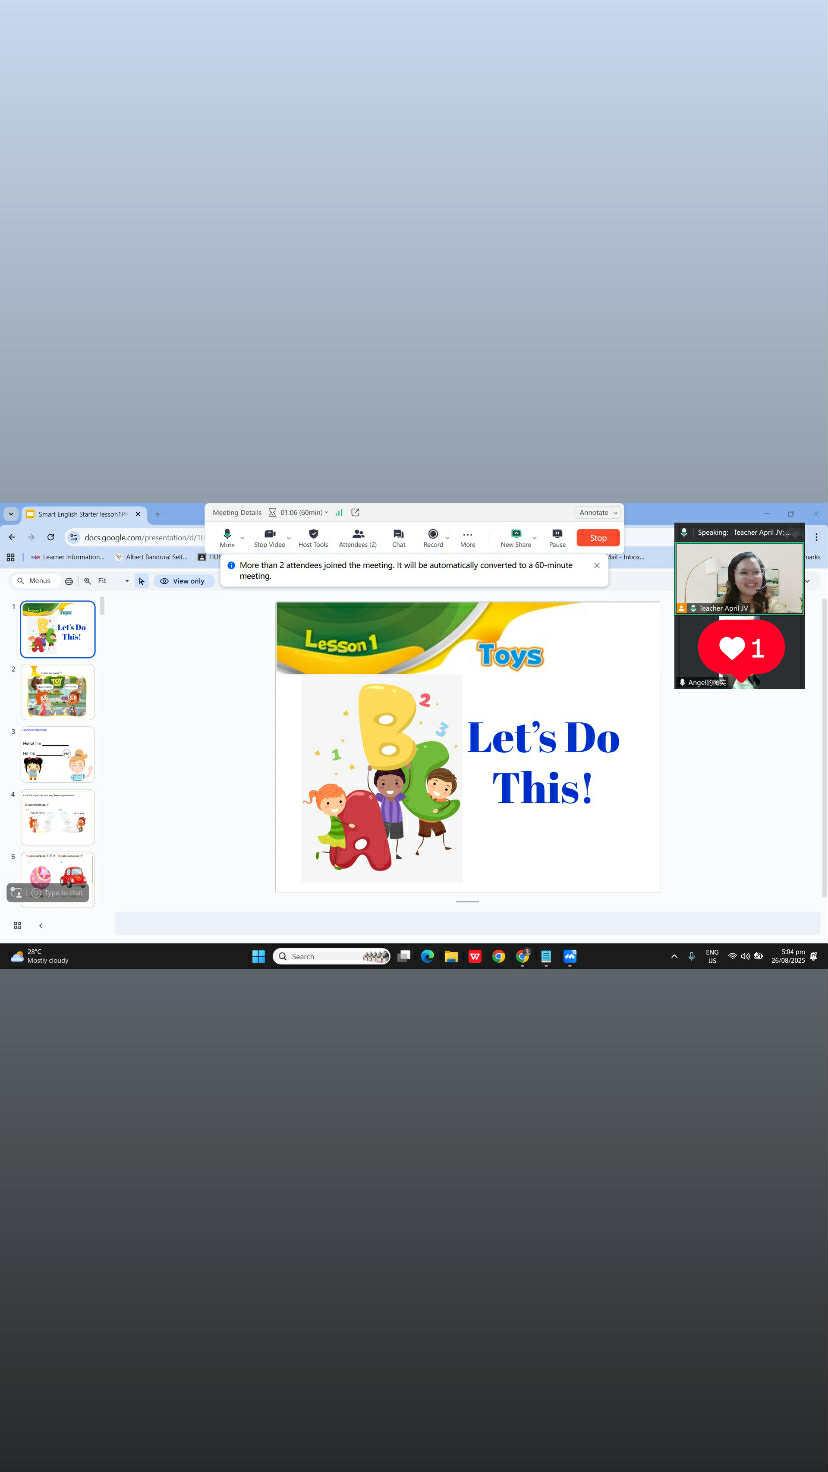Expand the Annotate dropdown
This screenshot has width=828, height=1472.
(x=598, y=512)
